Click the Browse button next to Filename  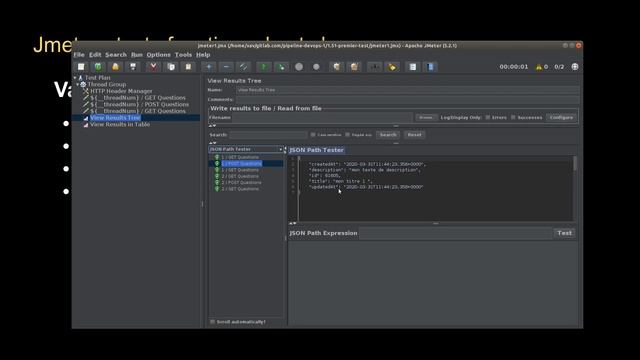(x=426, y=117)
